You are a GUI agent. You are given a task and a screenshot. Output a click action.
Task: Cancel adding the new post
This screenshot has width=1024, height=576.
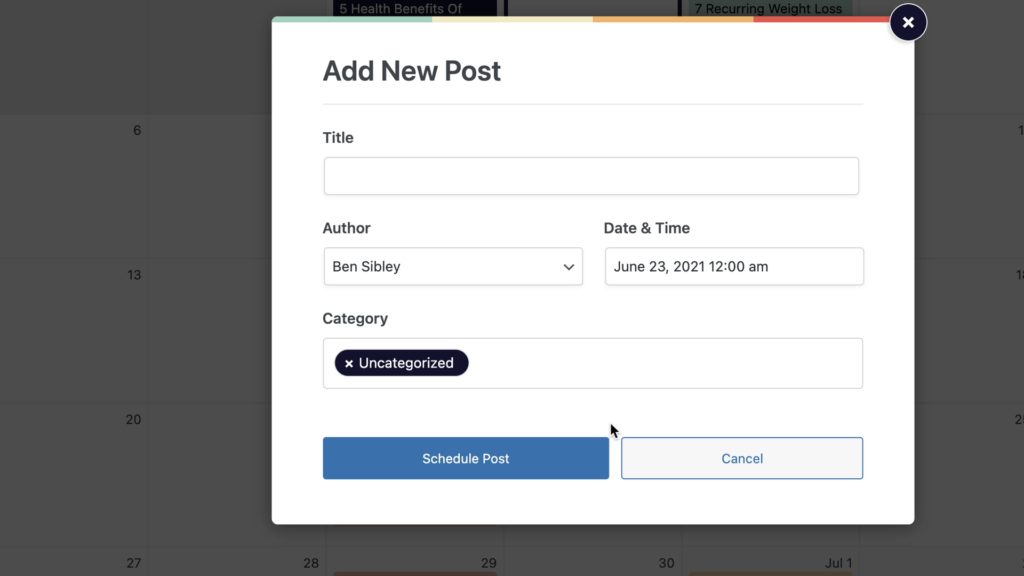coord(742,458)
